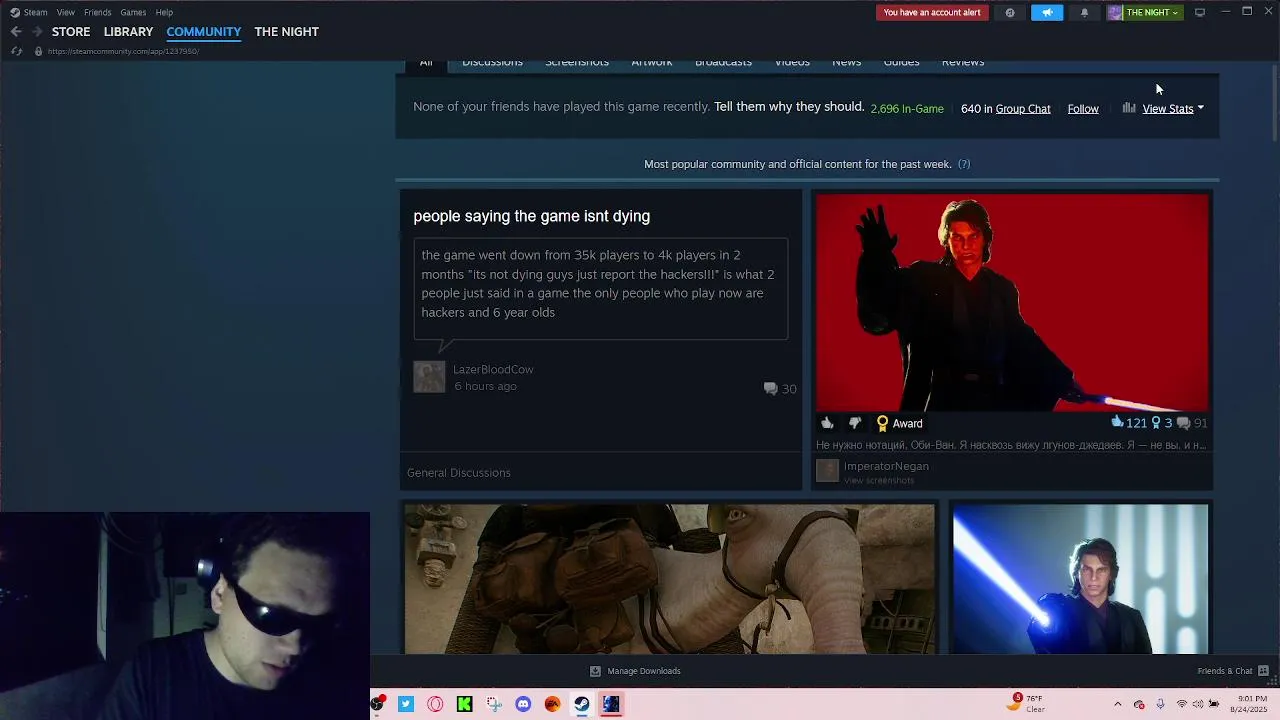Select the COMMUNITY section
The image size is (1280, 720).
click(x=204, y=32)
